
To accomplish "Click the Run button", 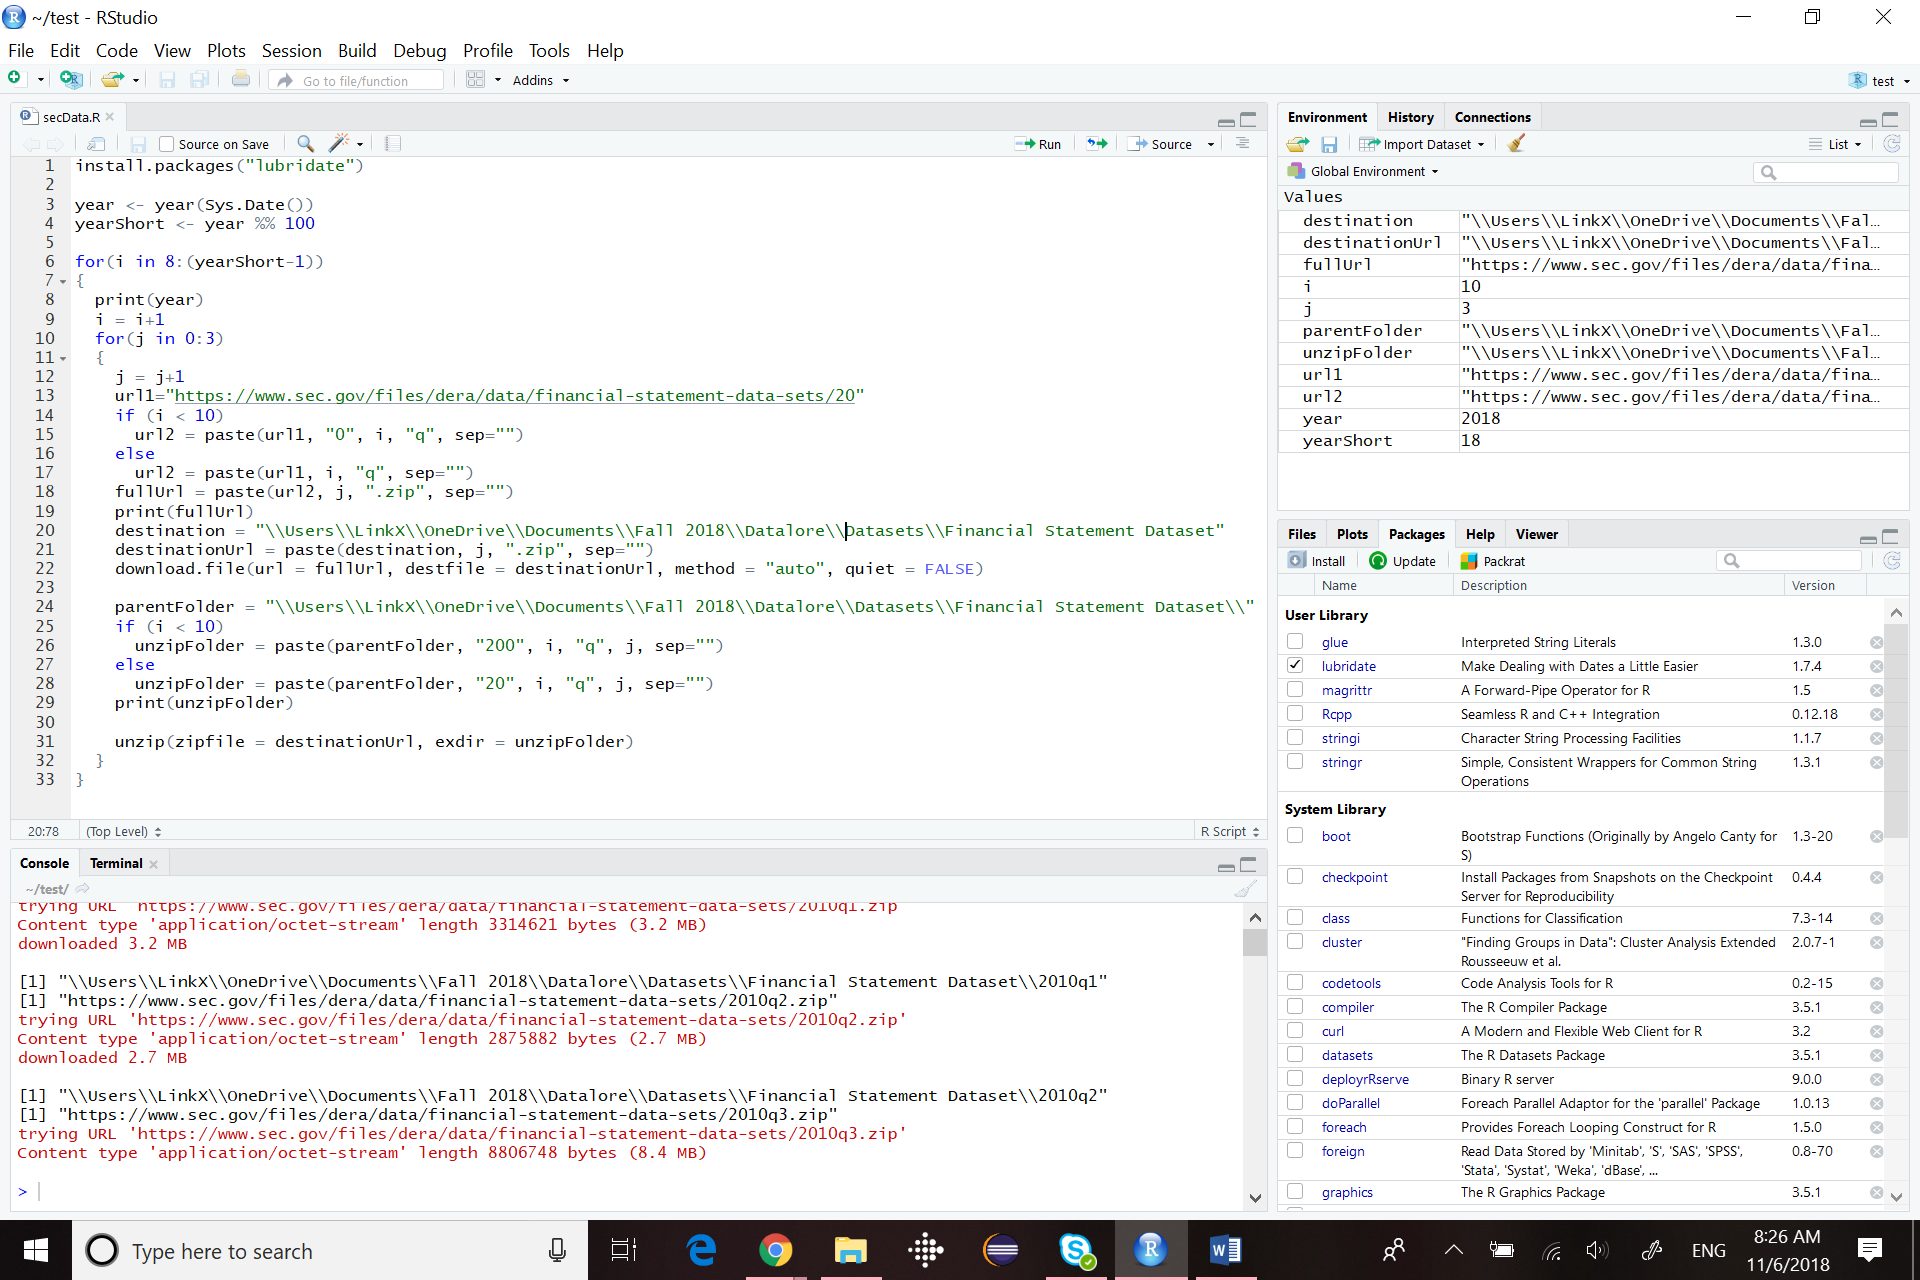I will (1038, 144).
